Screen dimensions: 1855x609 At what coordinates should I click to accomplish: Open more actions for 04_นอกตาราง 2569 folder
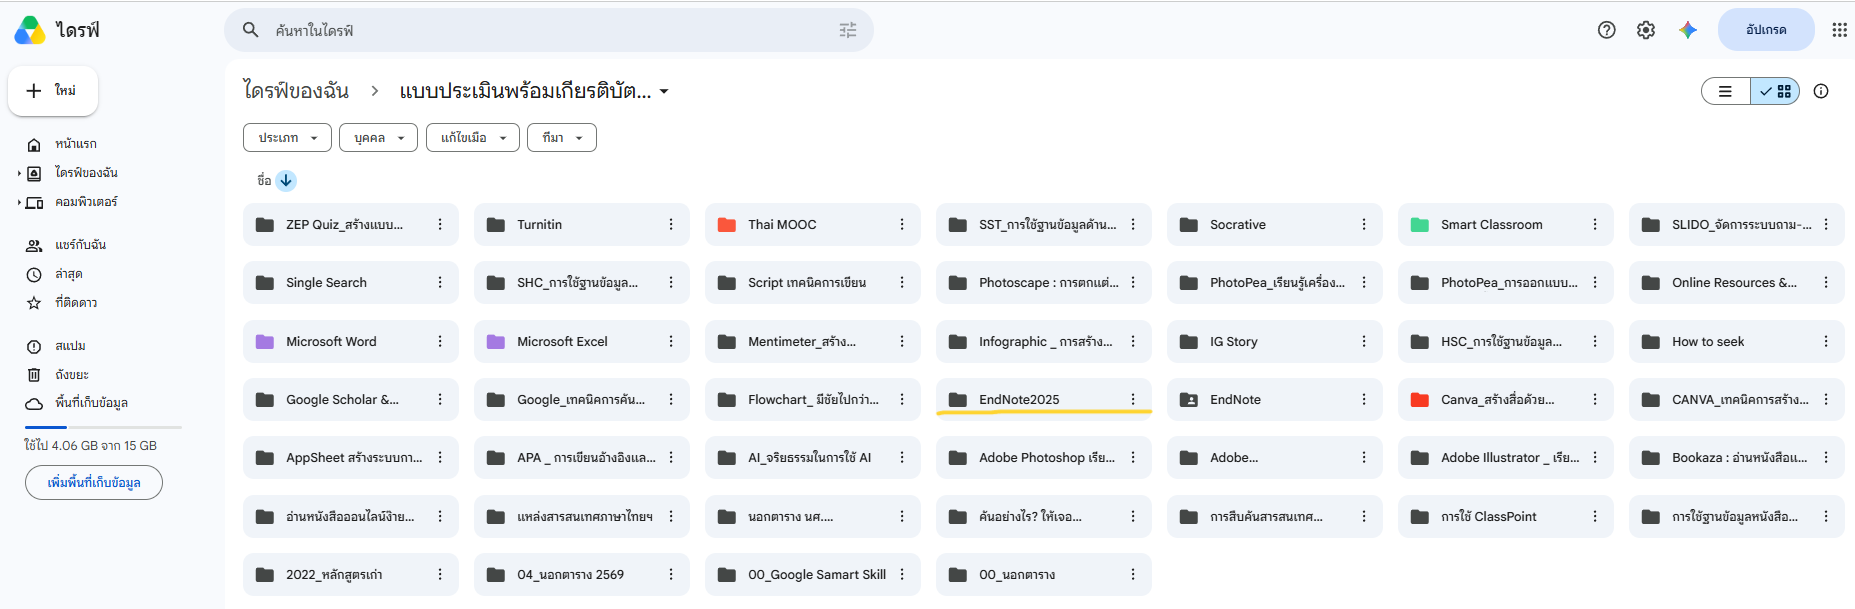(671, 575)
